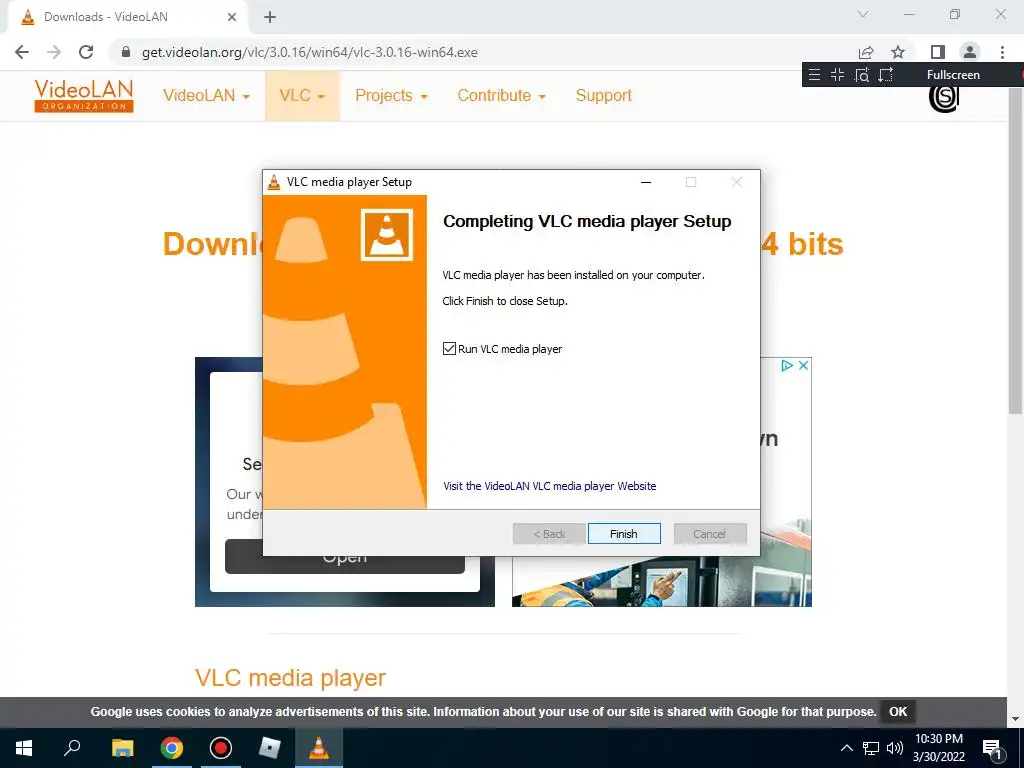The width and height of the screenshot is (1024, 768).
Task: Click Finish in VLC Setup
Action: click(x=624, y=534)
